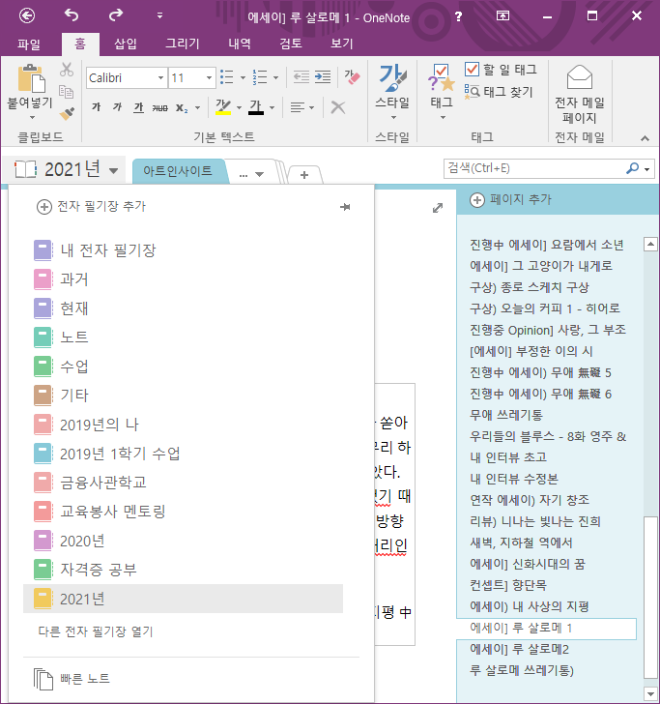This screenshot has width=660, height=704.
Task: Click the Format Painter brush icon
Action: (67, 113)
